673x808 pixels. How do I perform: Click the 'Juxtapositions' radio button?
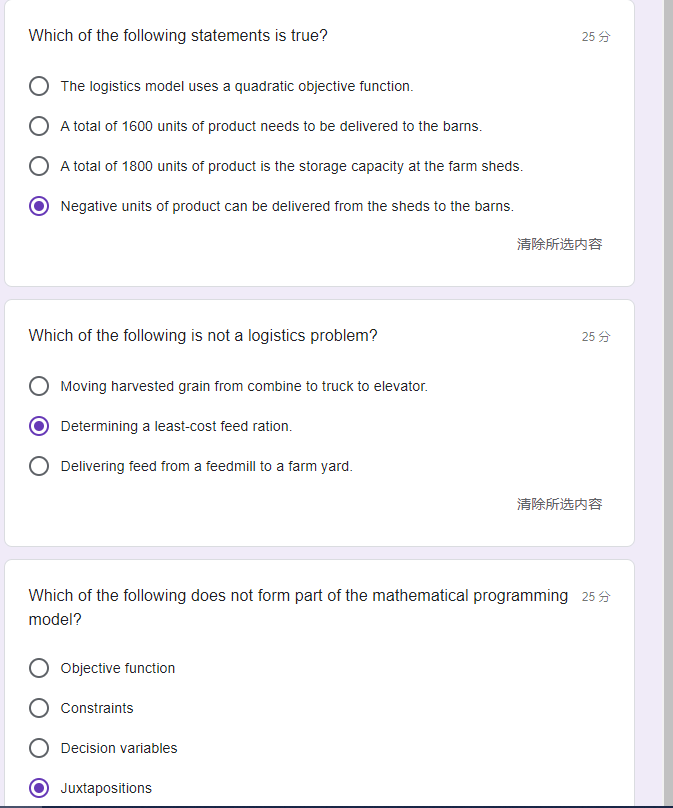pos(39,788)
